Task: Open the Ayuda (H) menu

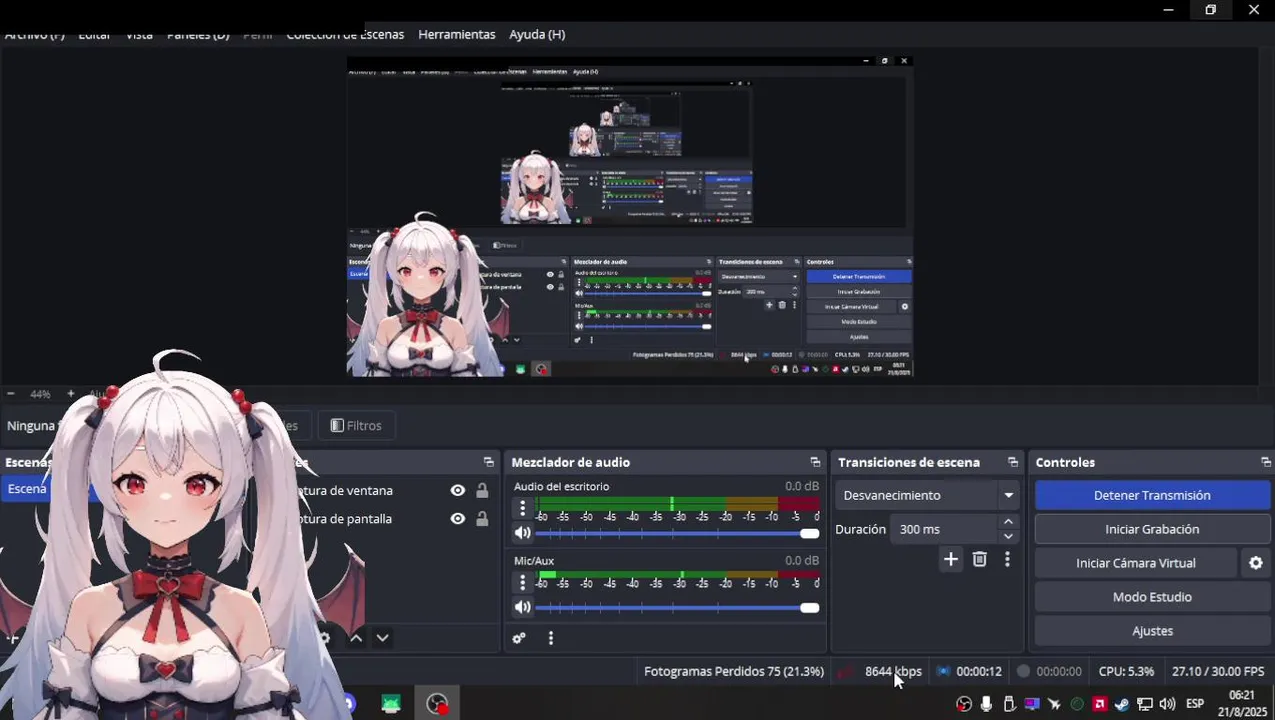Action: [537, 34]
